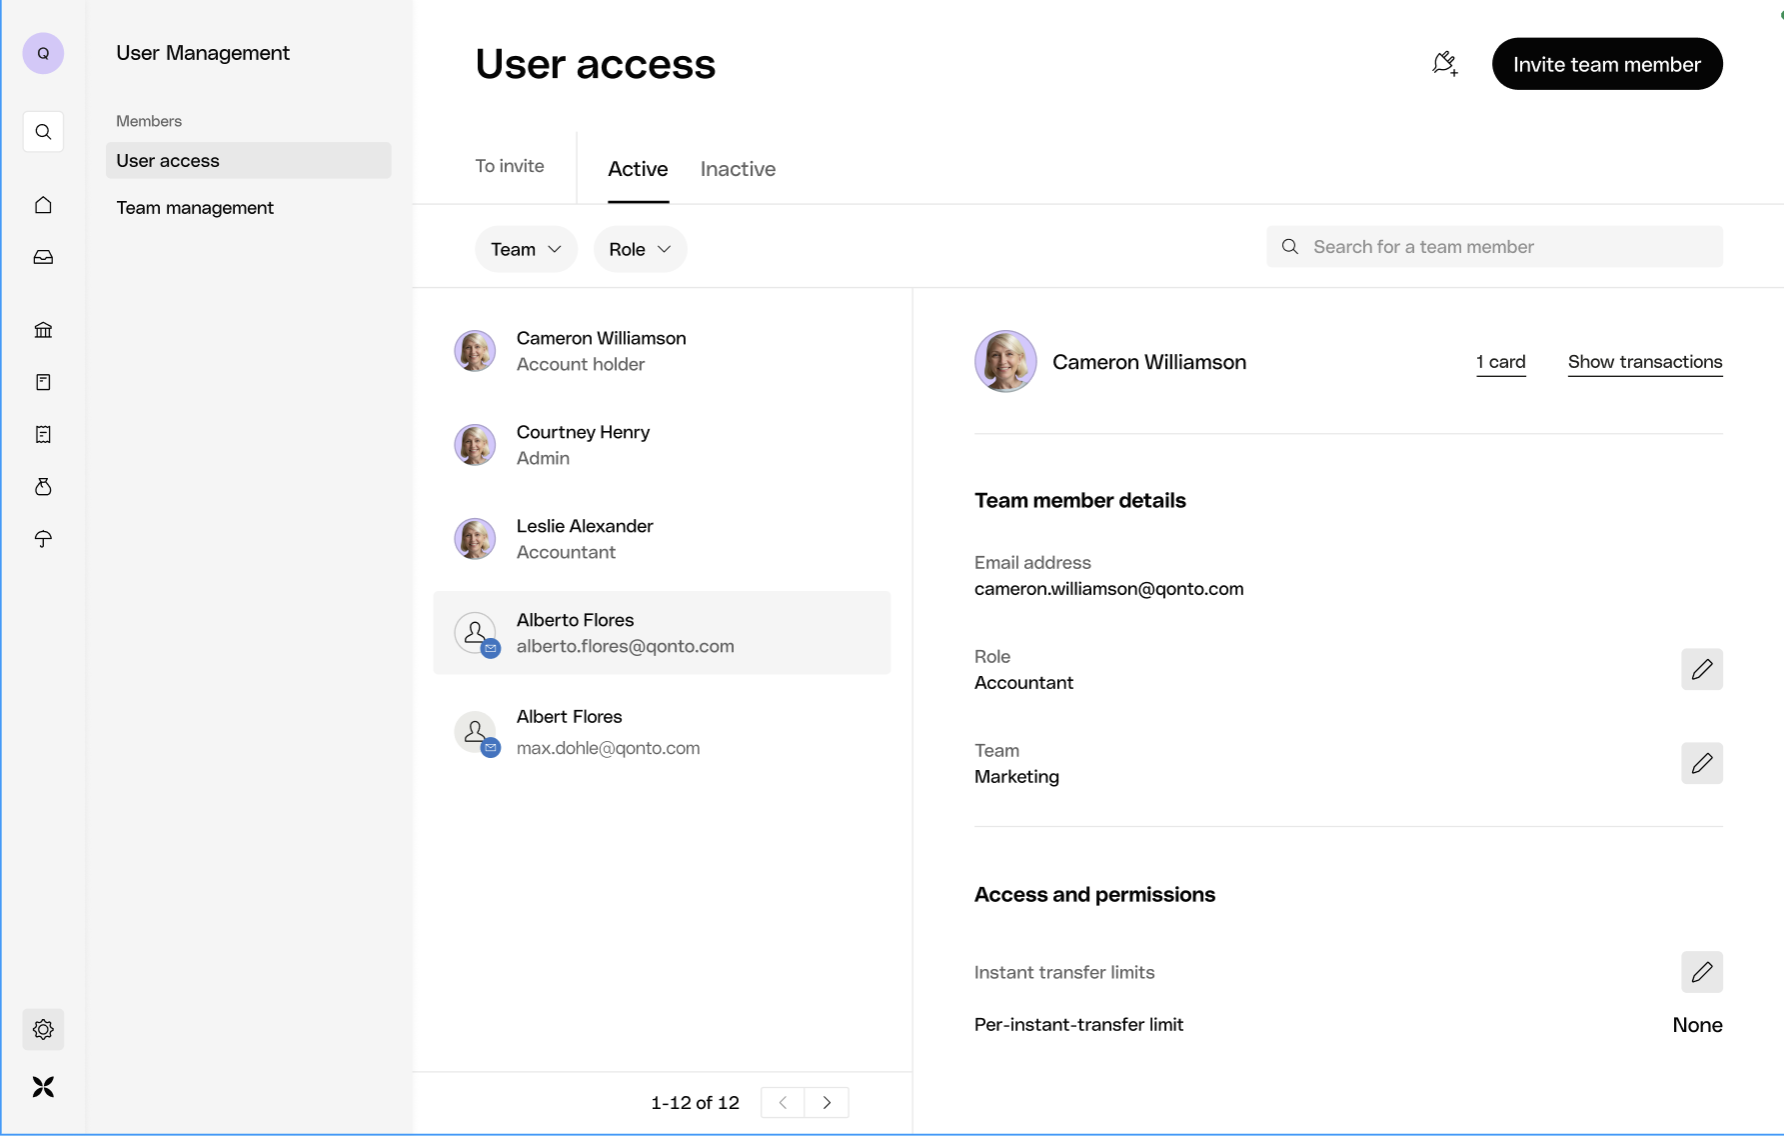Open the sidebar search icon
The image size is (1784, 1136).
[x=43, y=132]
